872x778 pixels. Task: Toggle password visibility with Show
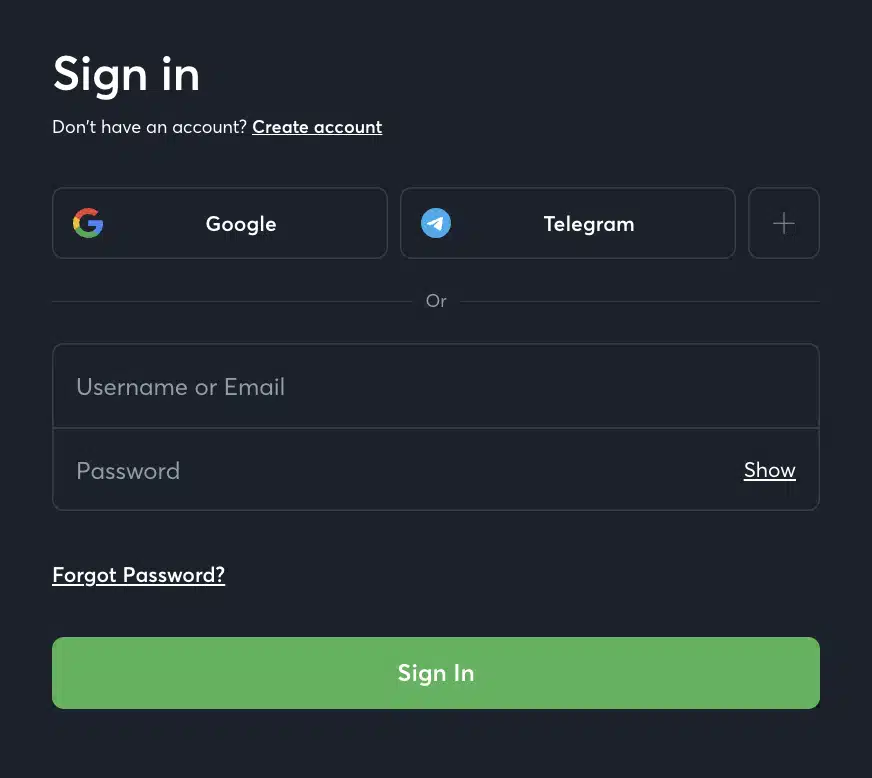click(770, 470)
